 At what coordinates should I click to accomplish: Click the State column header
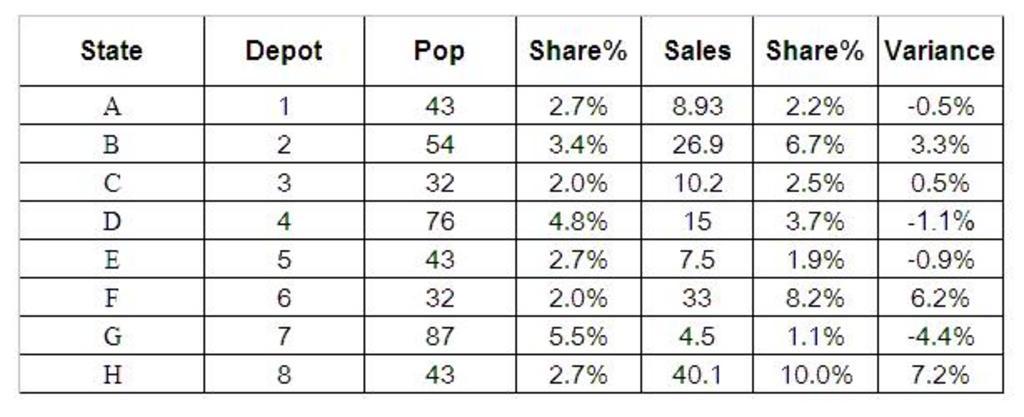point(112,51)
